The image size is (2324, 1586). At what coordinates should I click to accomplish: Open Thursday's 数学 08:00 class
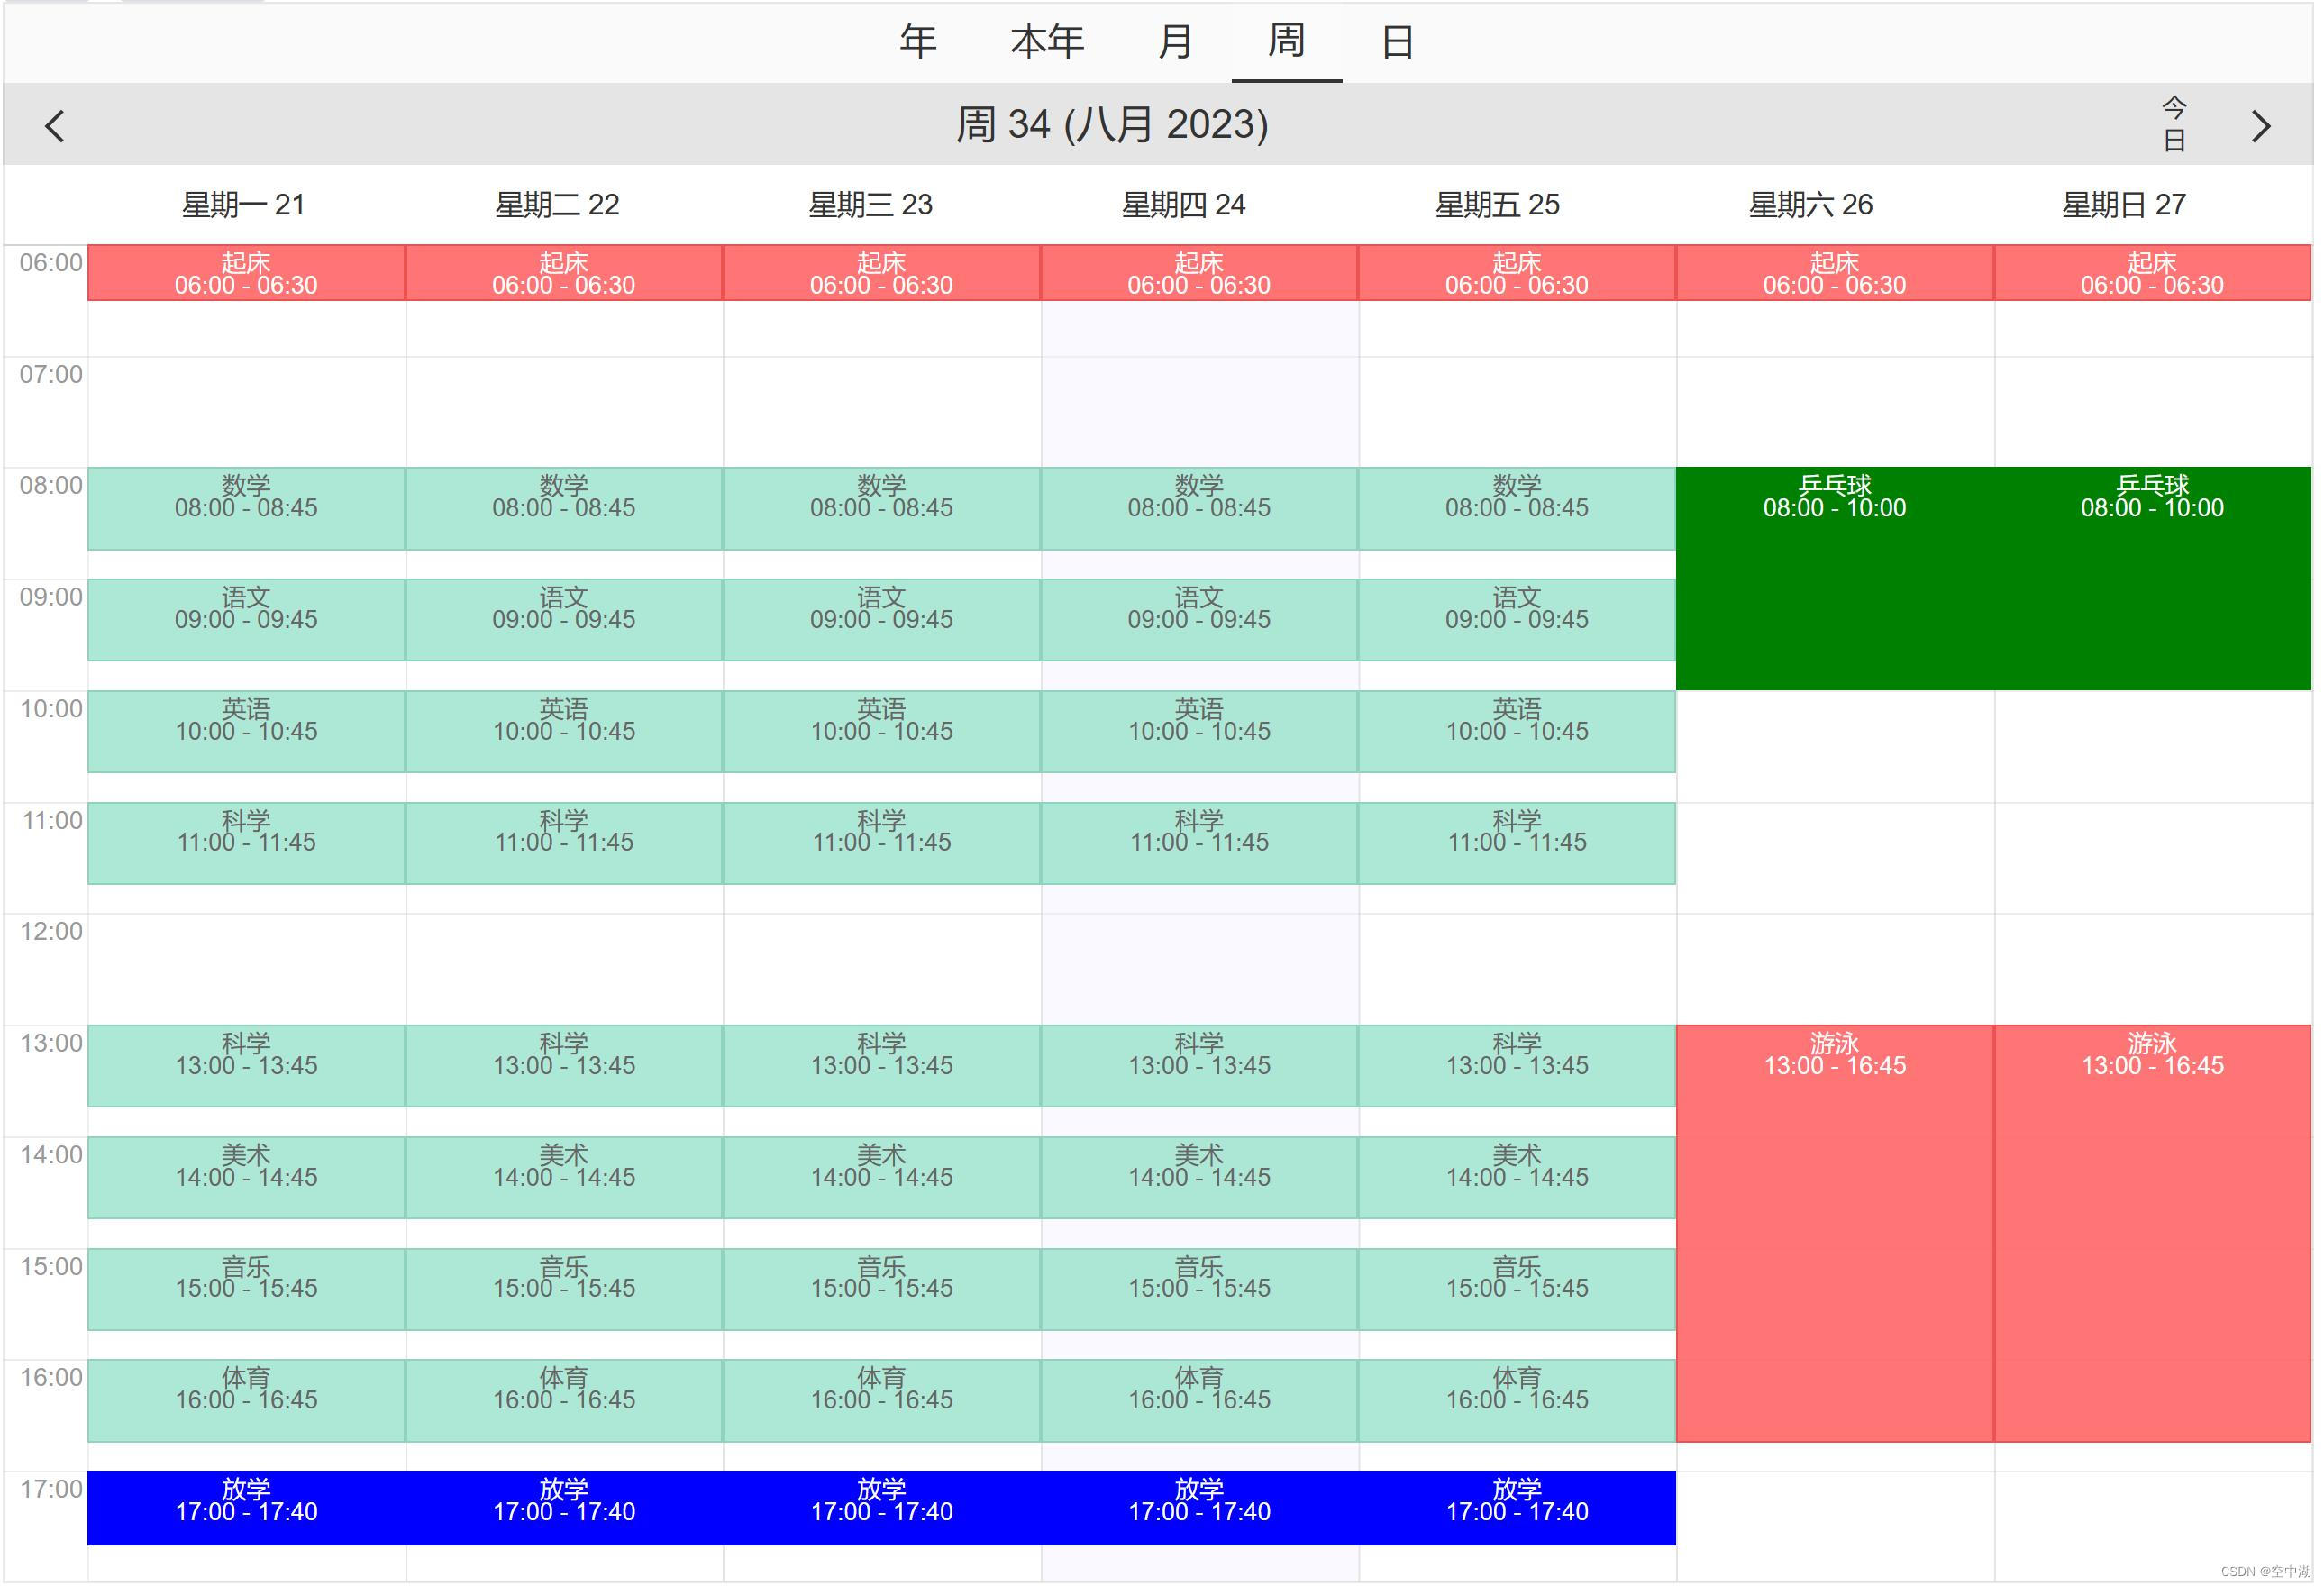1198,509
